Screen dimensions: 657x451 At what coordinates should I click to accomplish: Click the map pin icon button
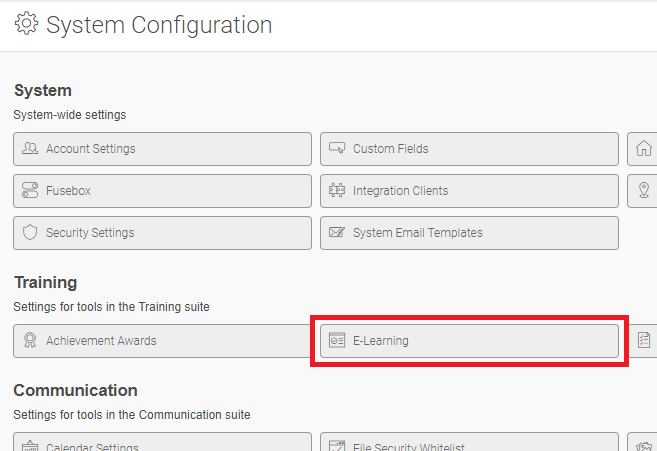point(642,191)
